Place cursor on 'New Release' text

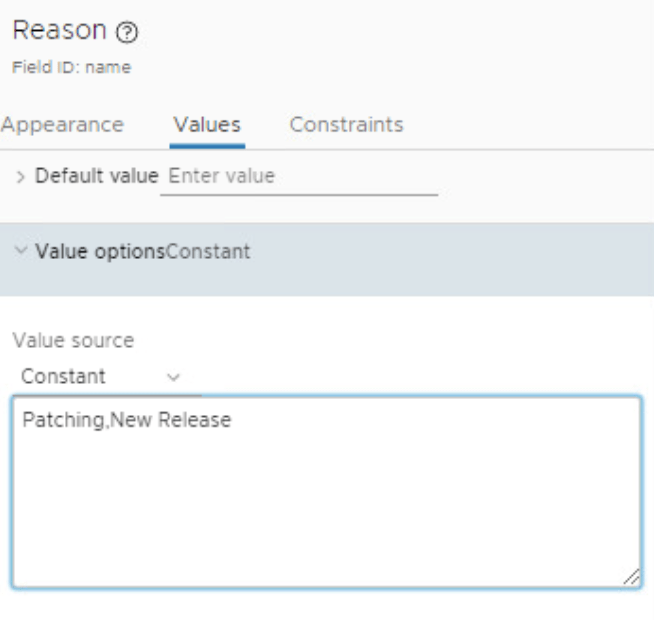tap(171, 420)
